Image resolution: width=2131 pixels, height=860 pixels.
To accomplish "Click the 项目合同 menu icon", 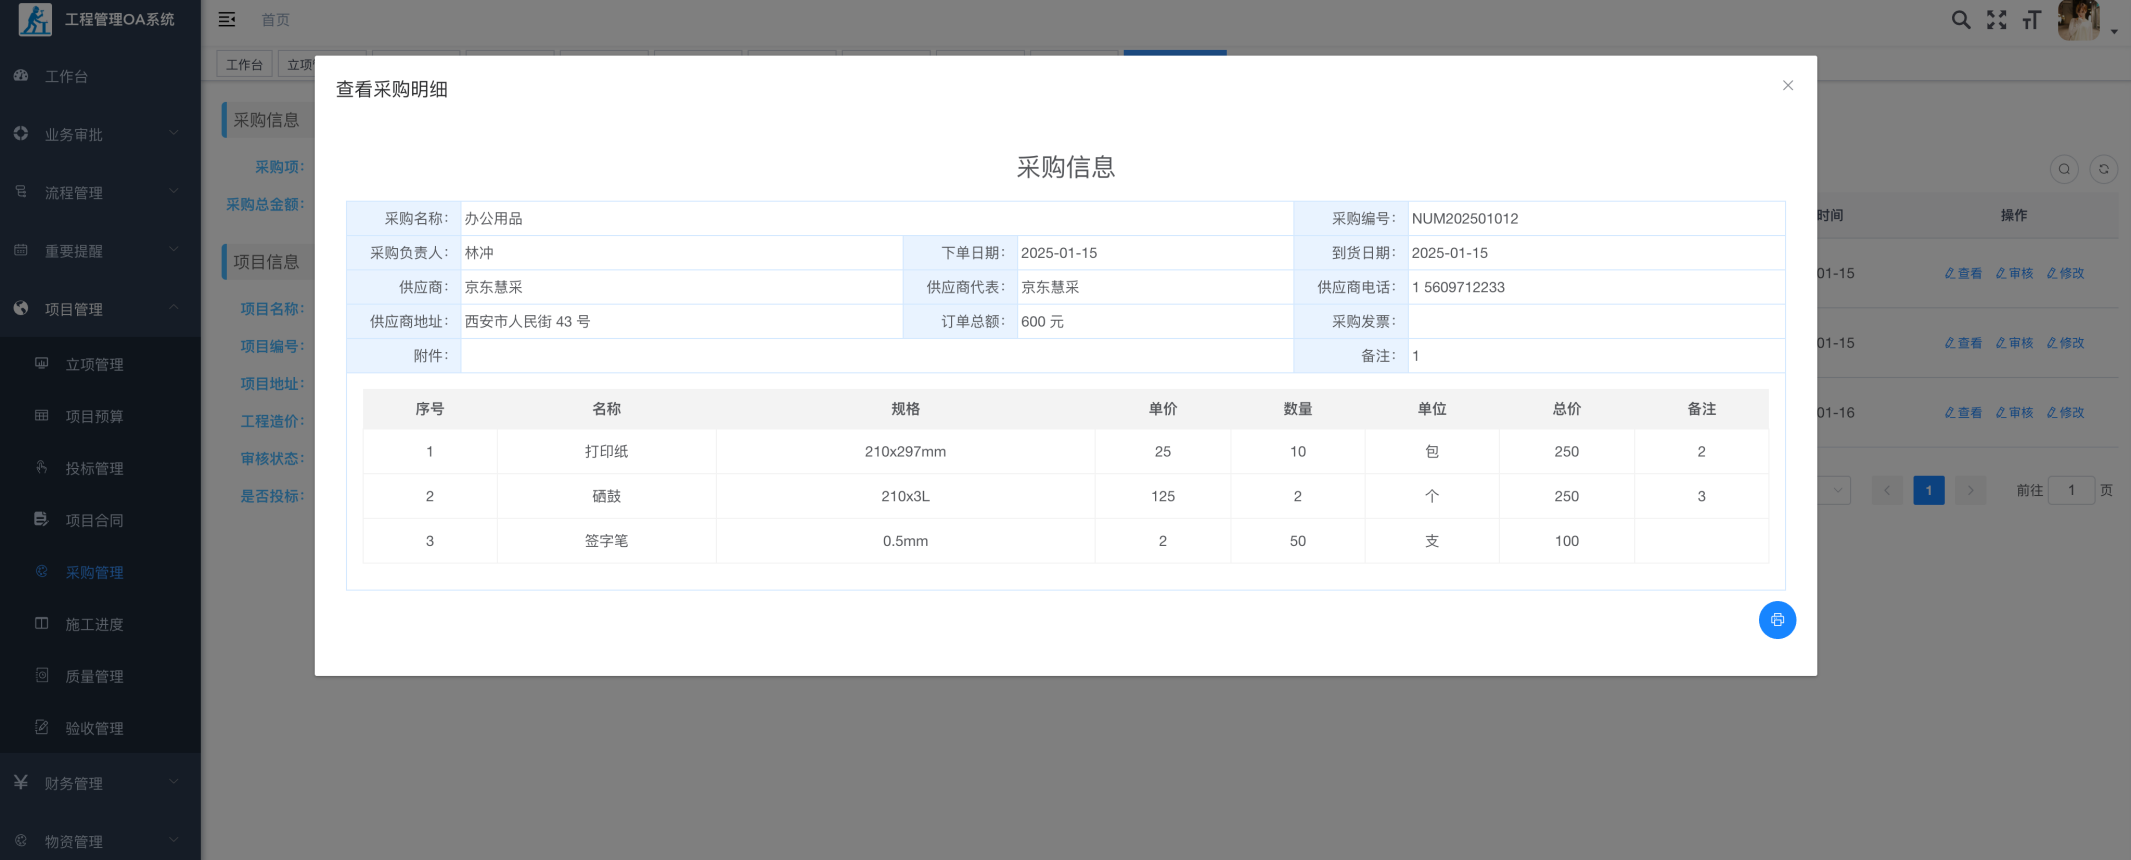I will (x=41, y=519).
